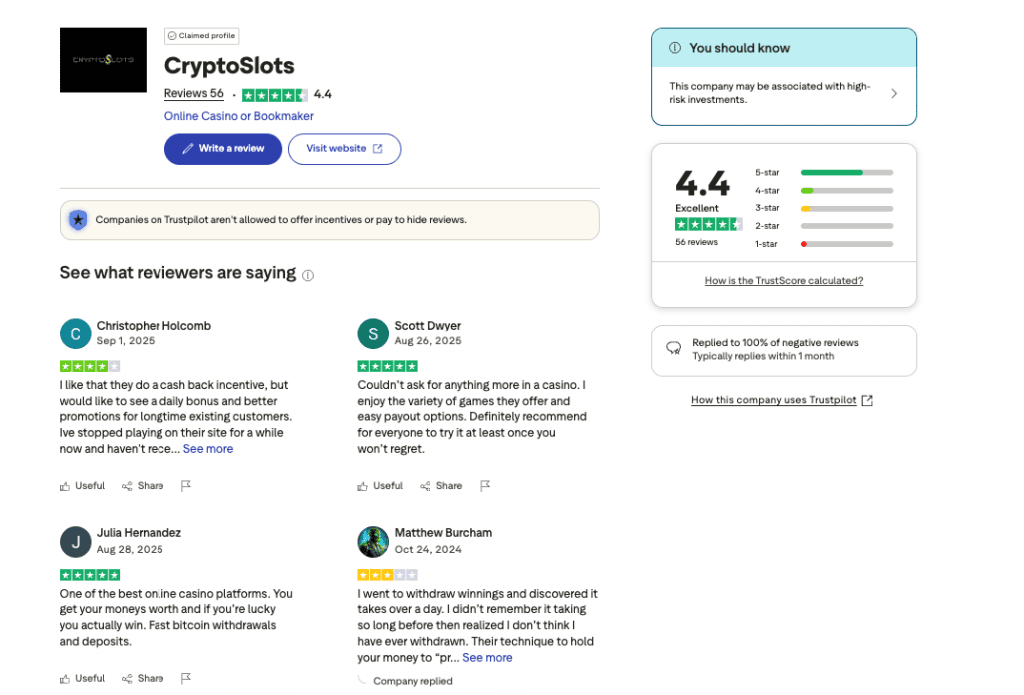Viewport: 1024px width, 695px height.
Task: Click the thumbs-up Useful icon on Scott Dwyer's review
Action: point(363,486)
